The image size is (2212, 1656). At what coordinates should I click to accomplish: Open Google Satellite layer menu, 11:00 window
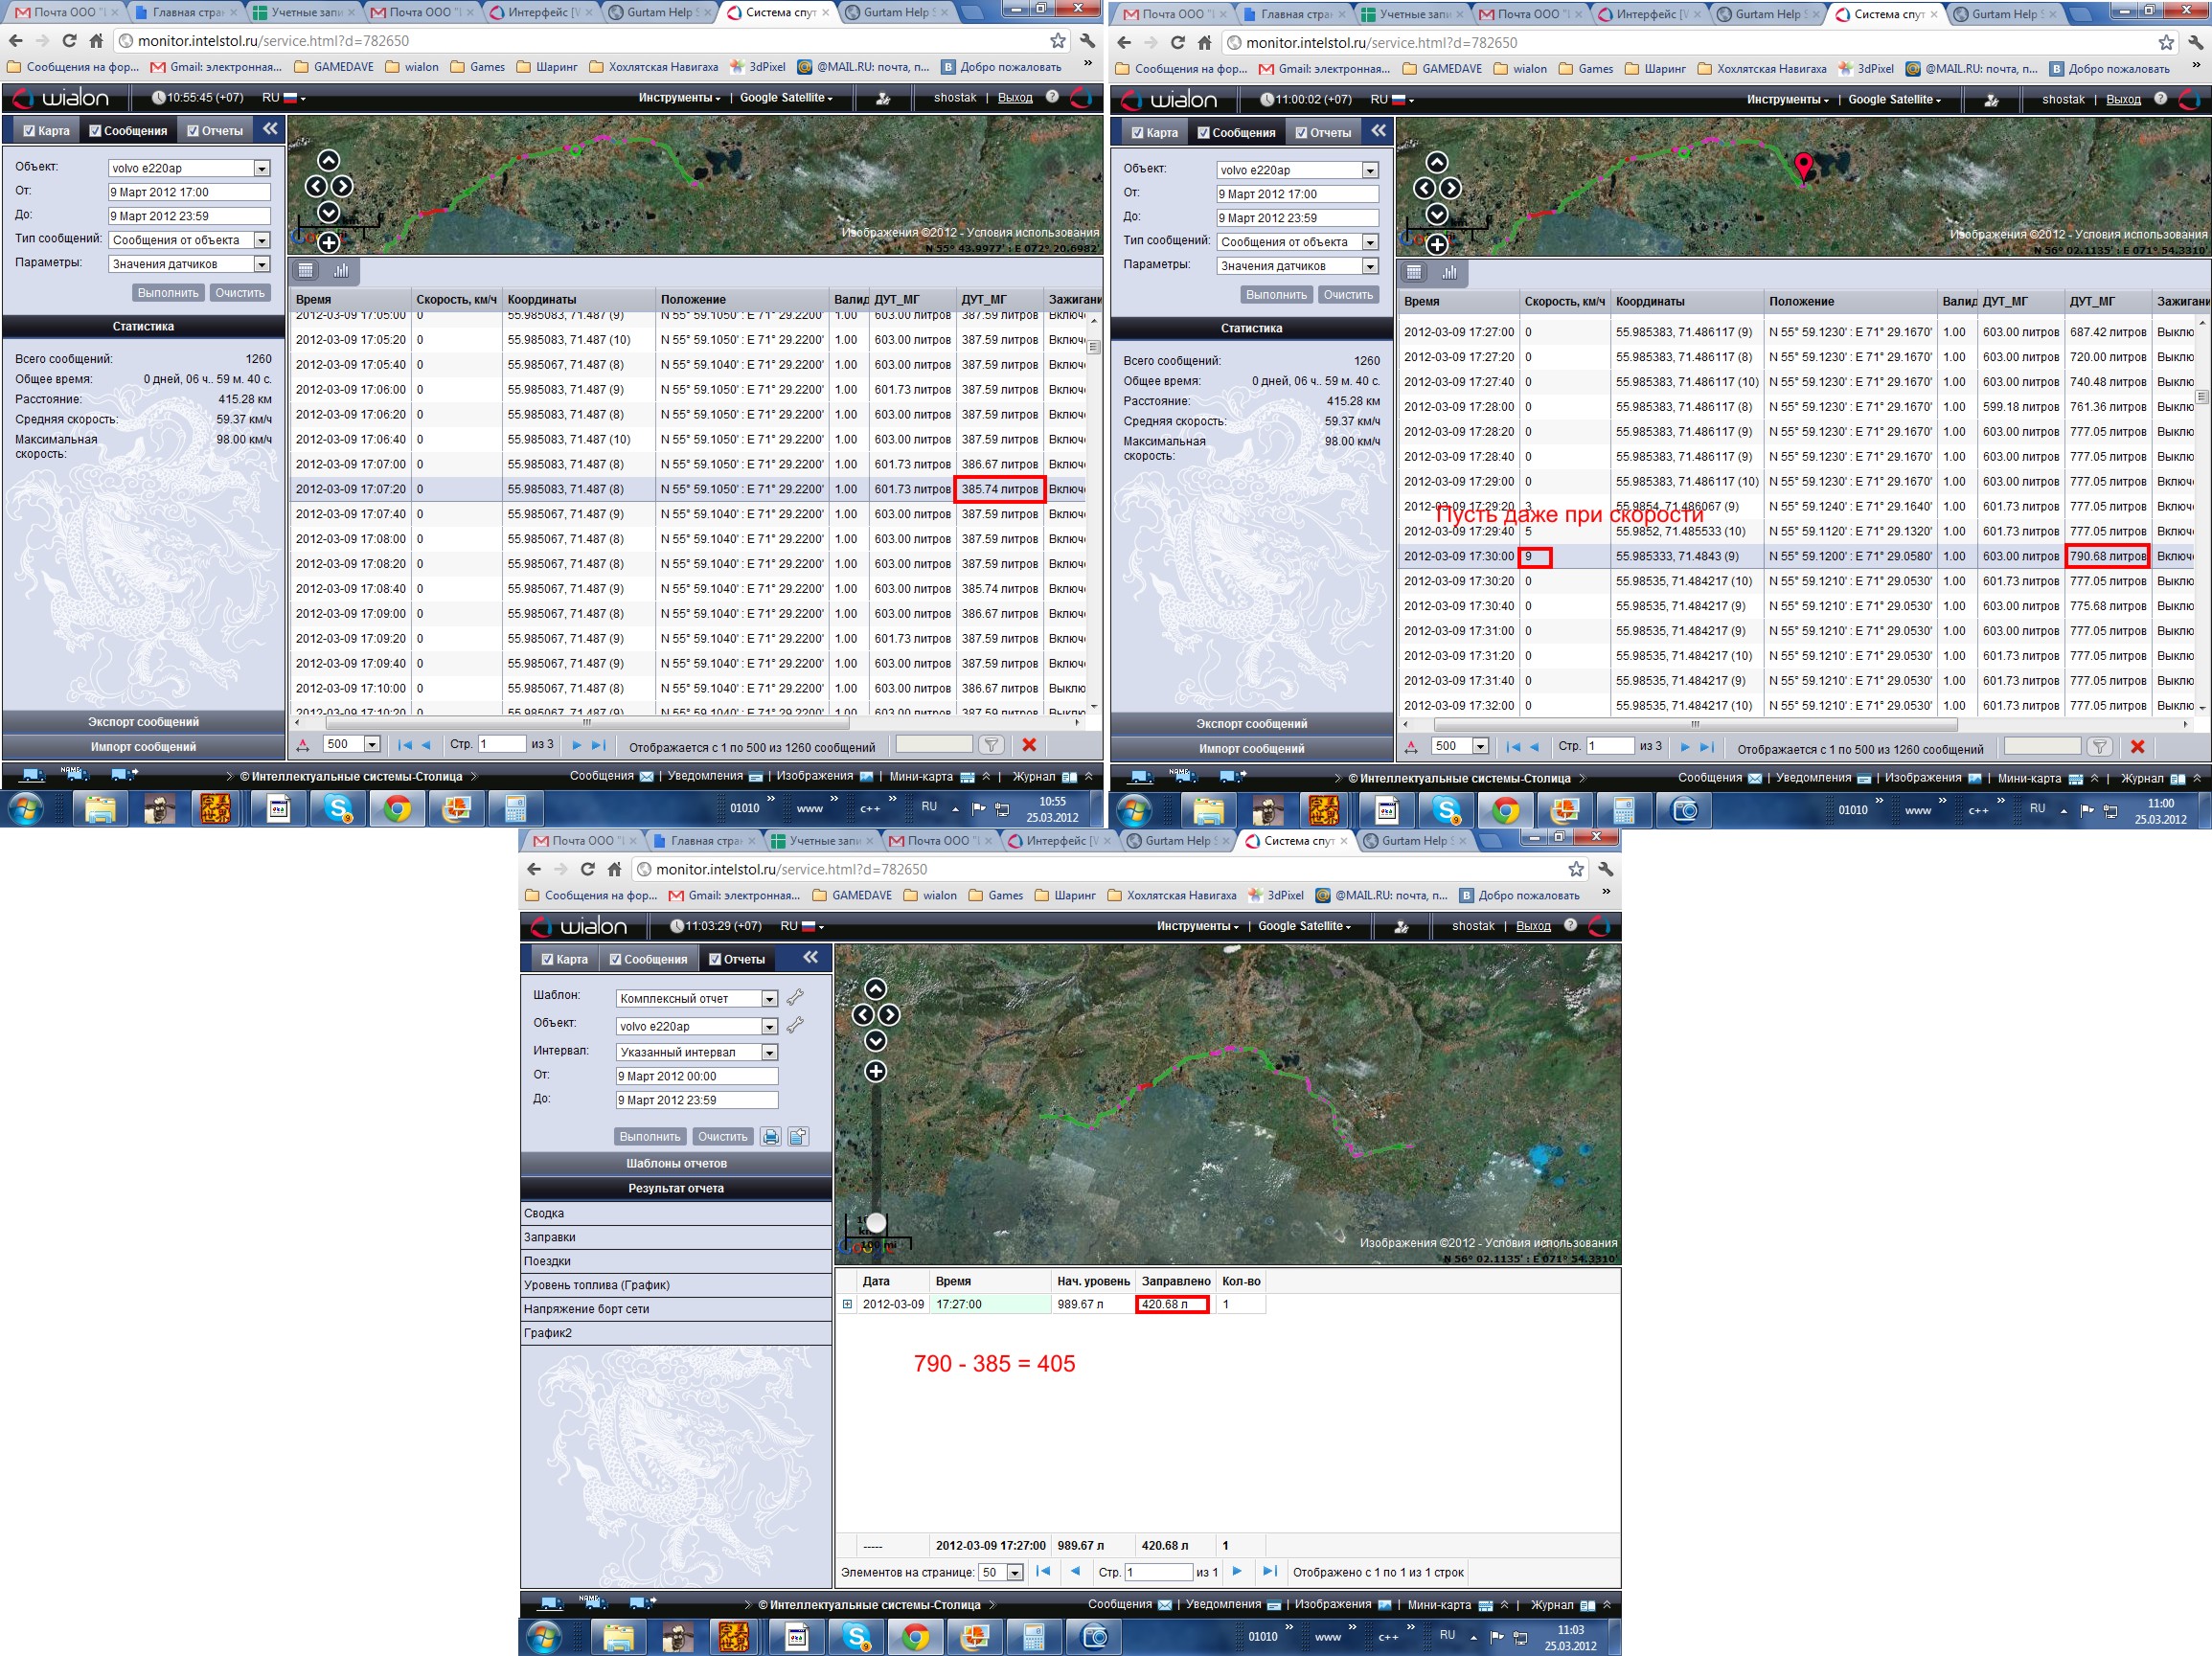[1894, 100]
